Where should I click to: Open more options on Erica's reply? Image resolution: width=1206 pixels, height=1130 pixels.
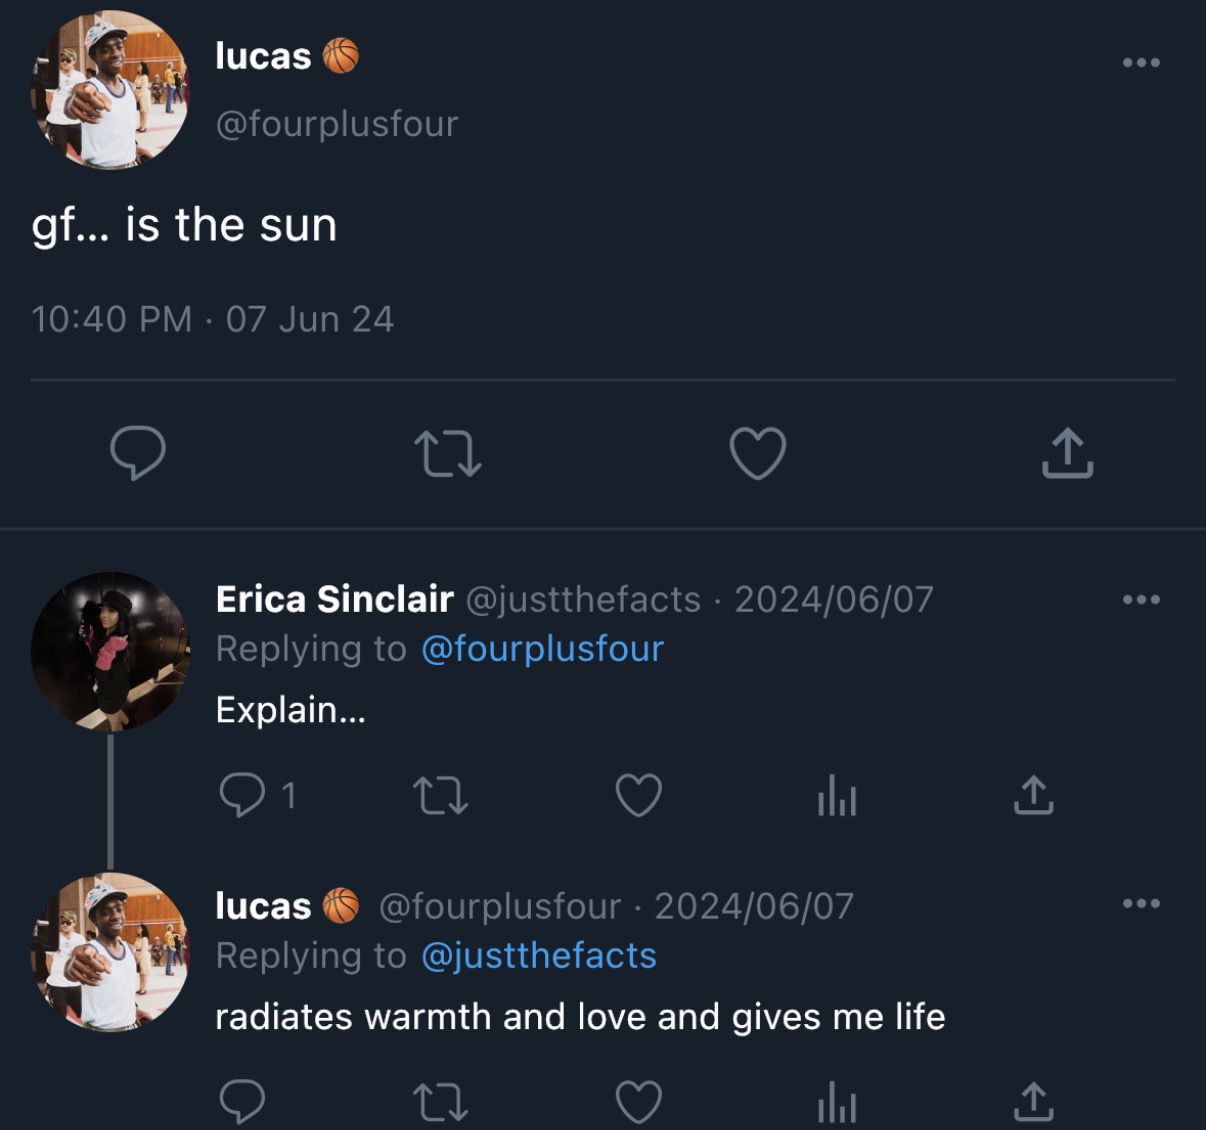click(1141, 599)
